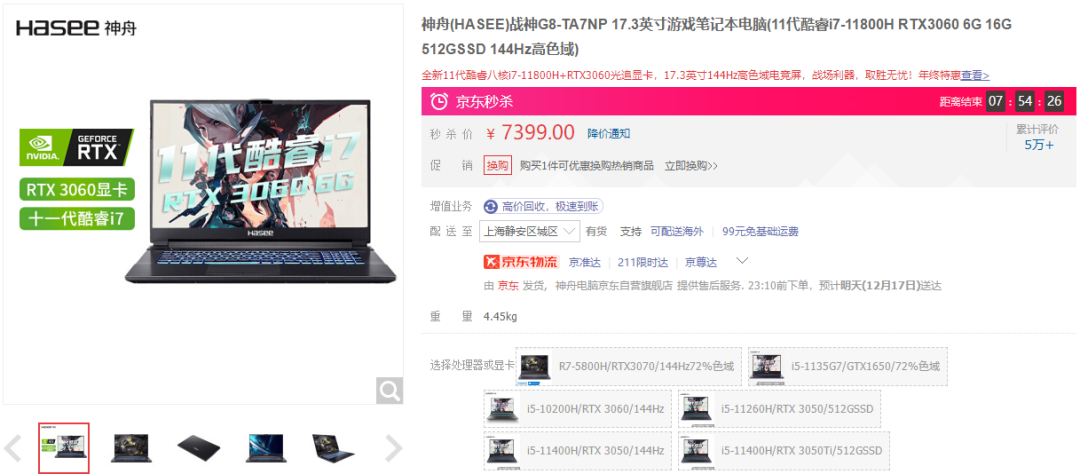Select the second thumbnail front view laptop
The height and width of the screenshot is (474, 1080).
(131, 448)
